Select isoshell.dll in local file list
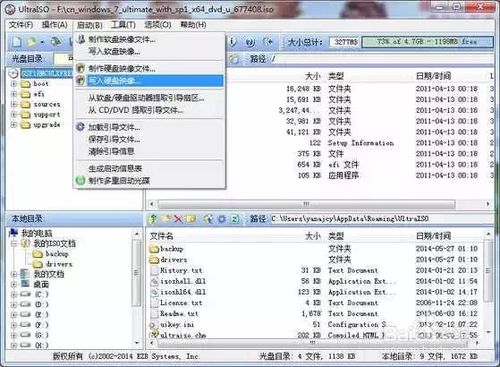This screenshot has height=367, width=500. click(x=183, y=281)
